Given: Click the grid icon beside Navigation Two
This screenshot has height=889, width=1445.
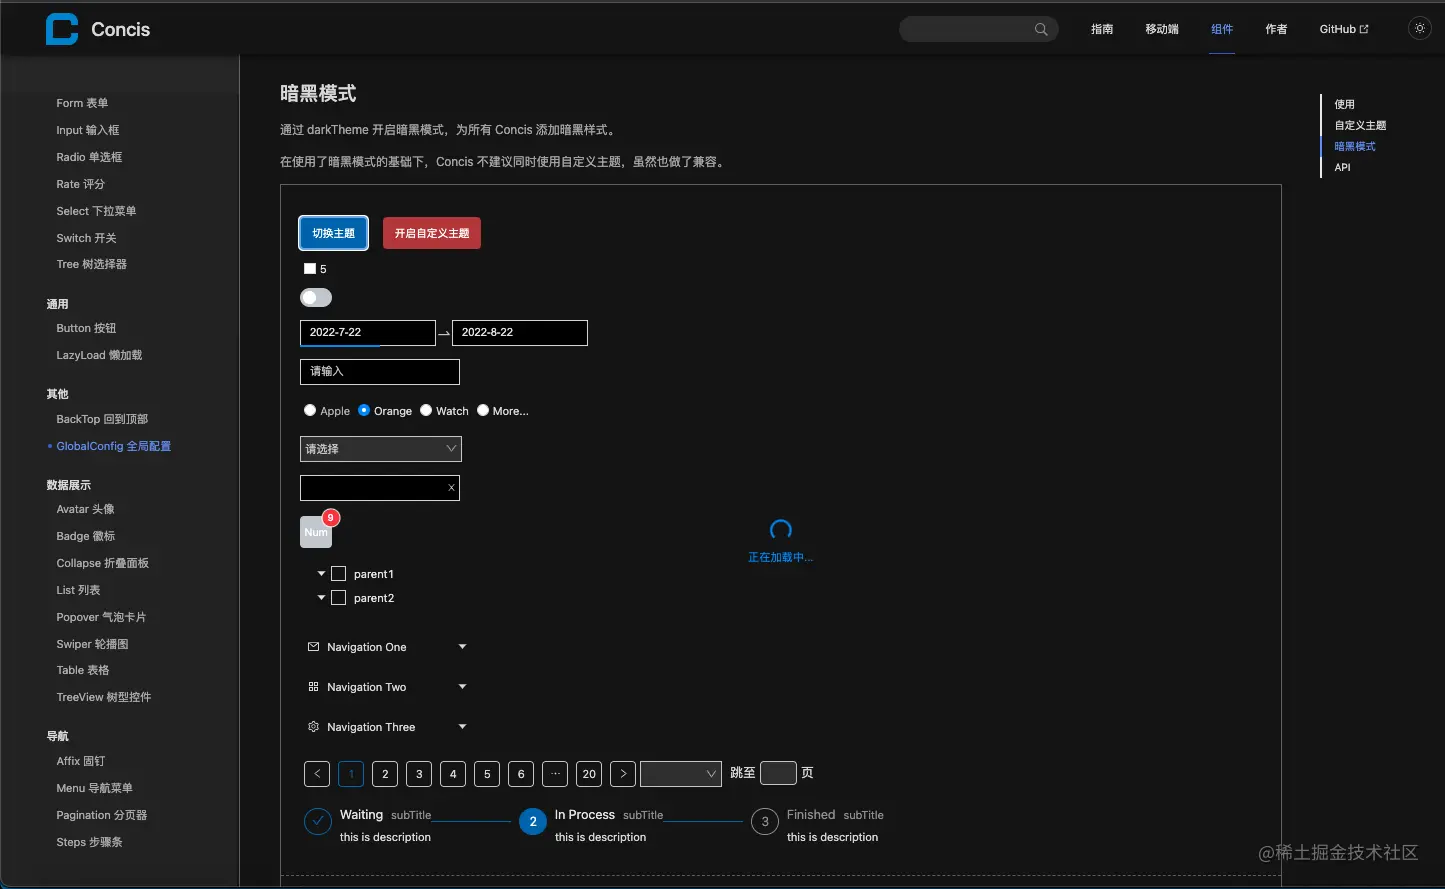Looking at the screenshot, I should tap(313, 687).
